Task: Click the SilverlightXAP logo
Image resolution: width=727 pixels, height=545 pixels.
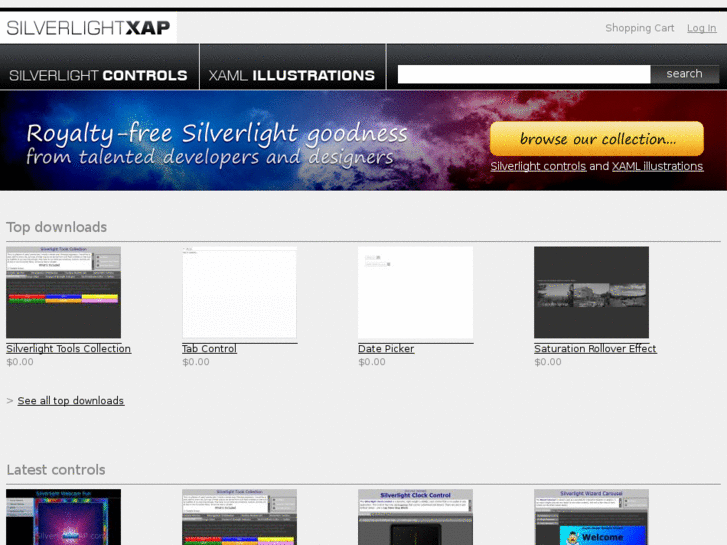Action: [88, 28]
